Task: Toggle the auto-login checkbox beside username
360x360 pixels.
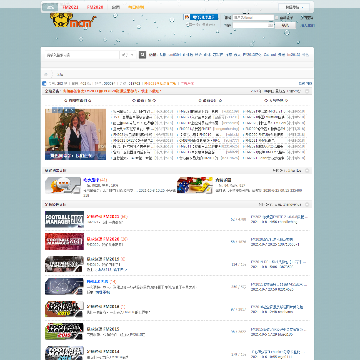Action: pyautogui.click(x=277, y=18)
